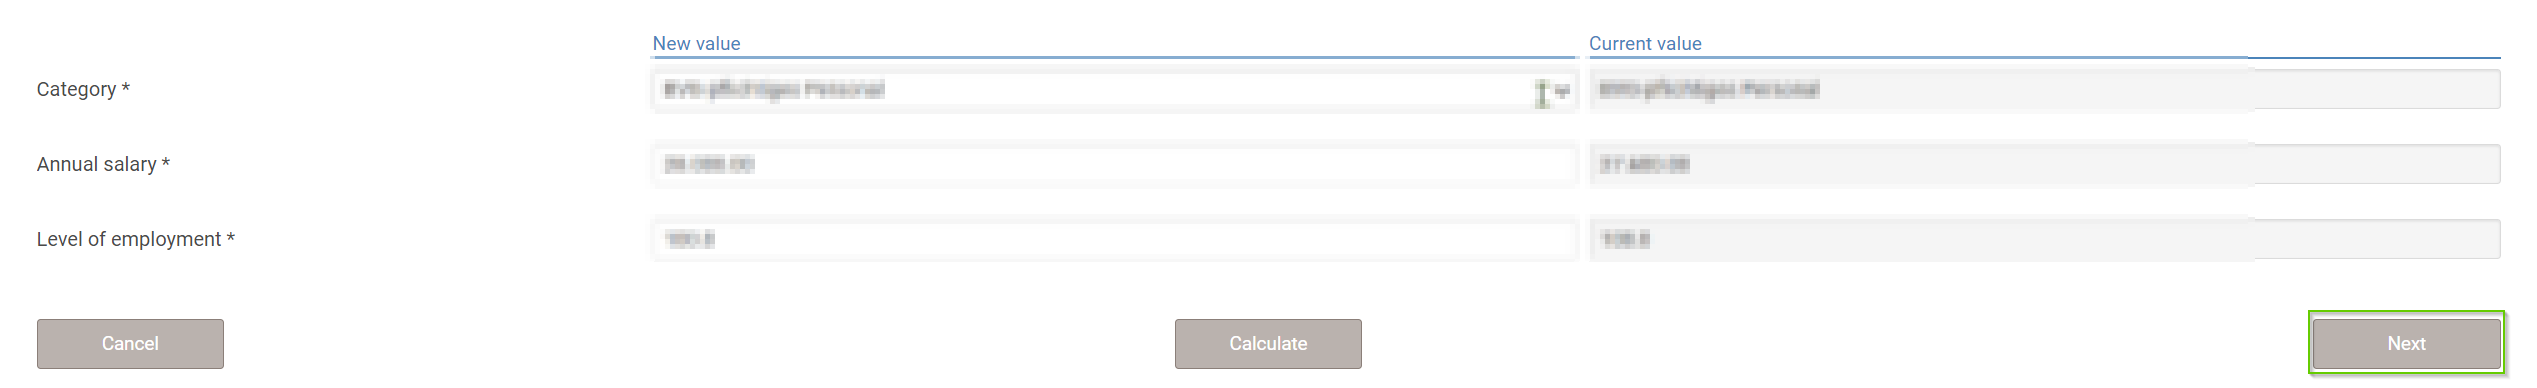2537x388 pixels.
Task: Click the Category field label
Action: tap(77, 89)
